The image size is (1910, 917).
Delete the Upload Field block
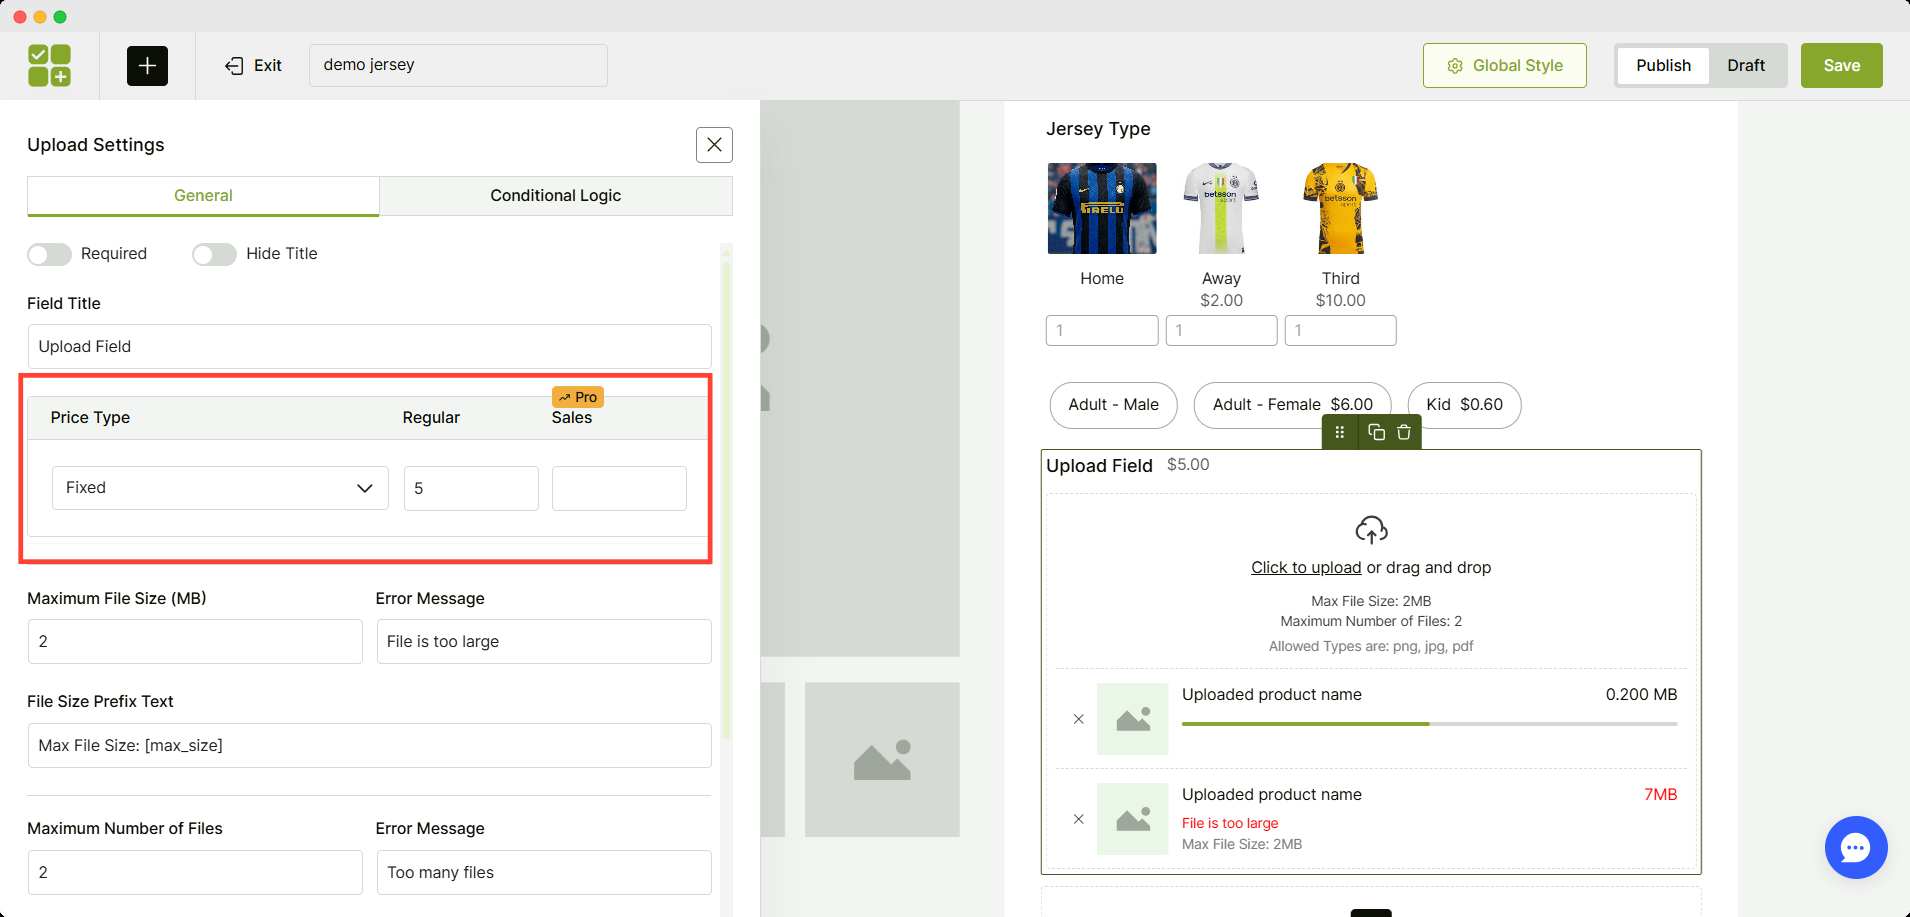point(1404,432)
